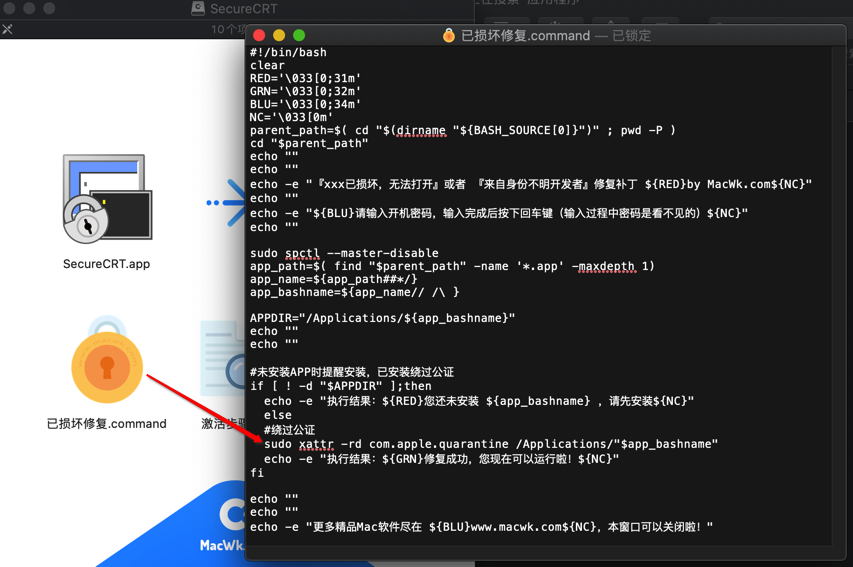Select the 已损坏修复.command lock icon
This screenshot has height=567, width=853.
pyautogui.click(x=107, y=360)
